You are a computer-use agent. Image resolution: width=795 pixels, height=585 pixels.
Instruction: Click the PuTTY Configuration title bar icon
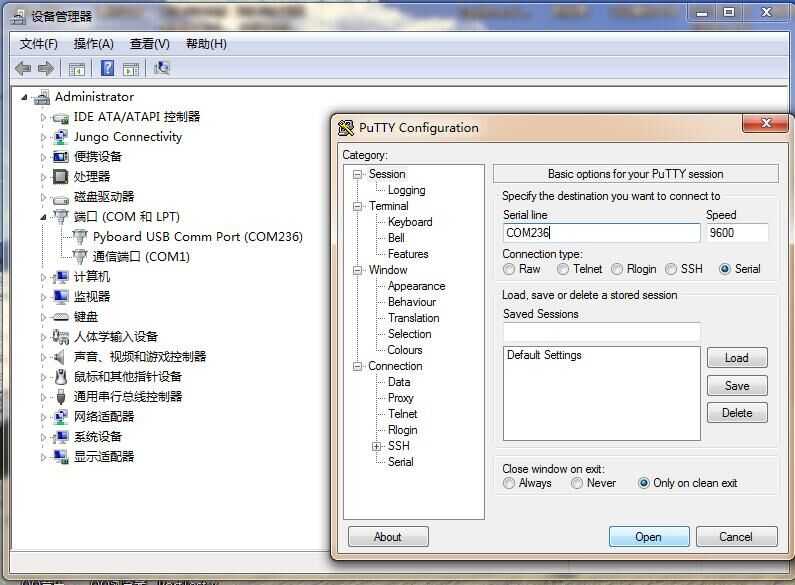[346, 128]
